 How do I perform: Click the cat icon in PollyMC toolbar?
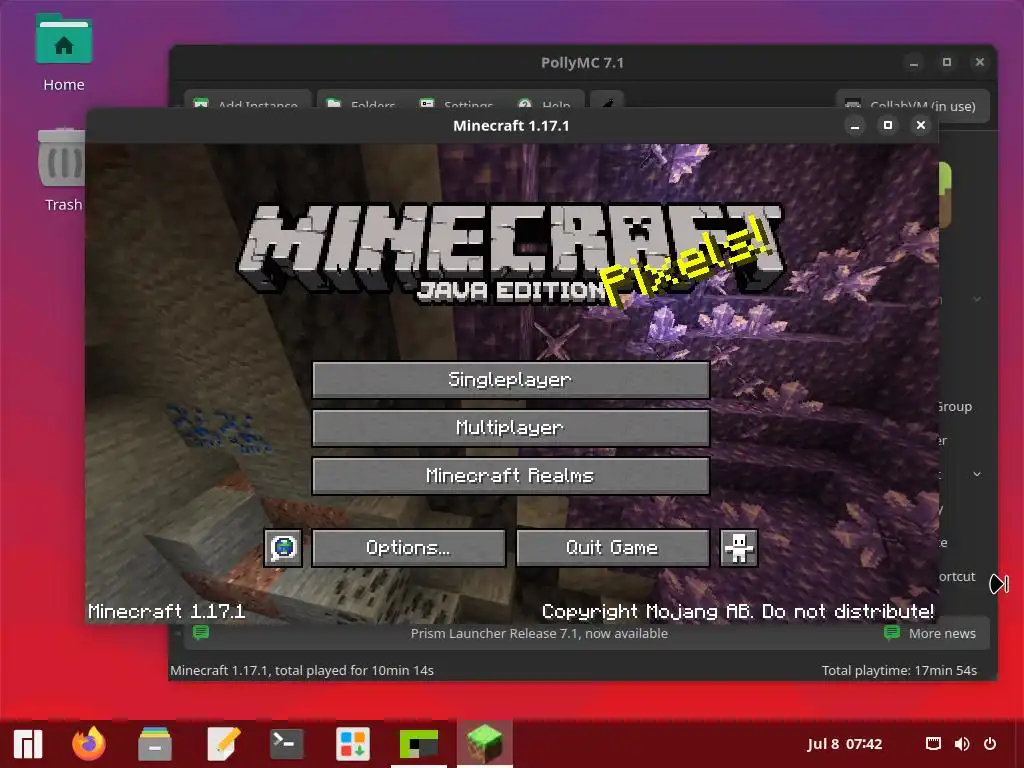coord(607,103)
